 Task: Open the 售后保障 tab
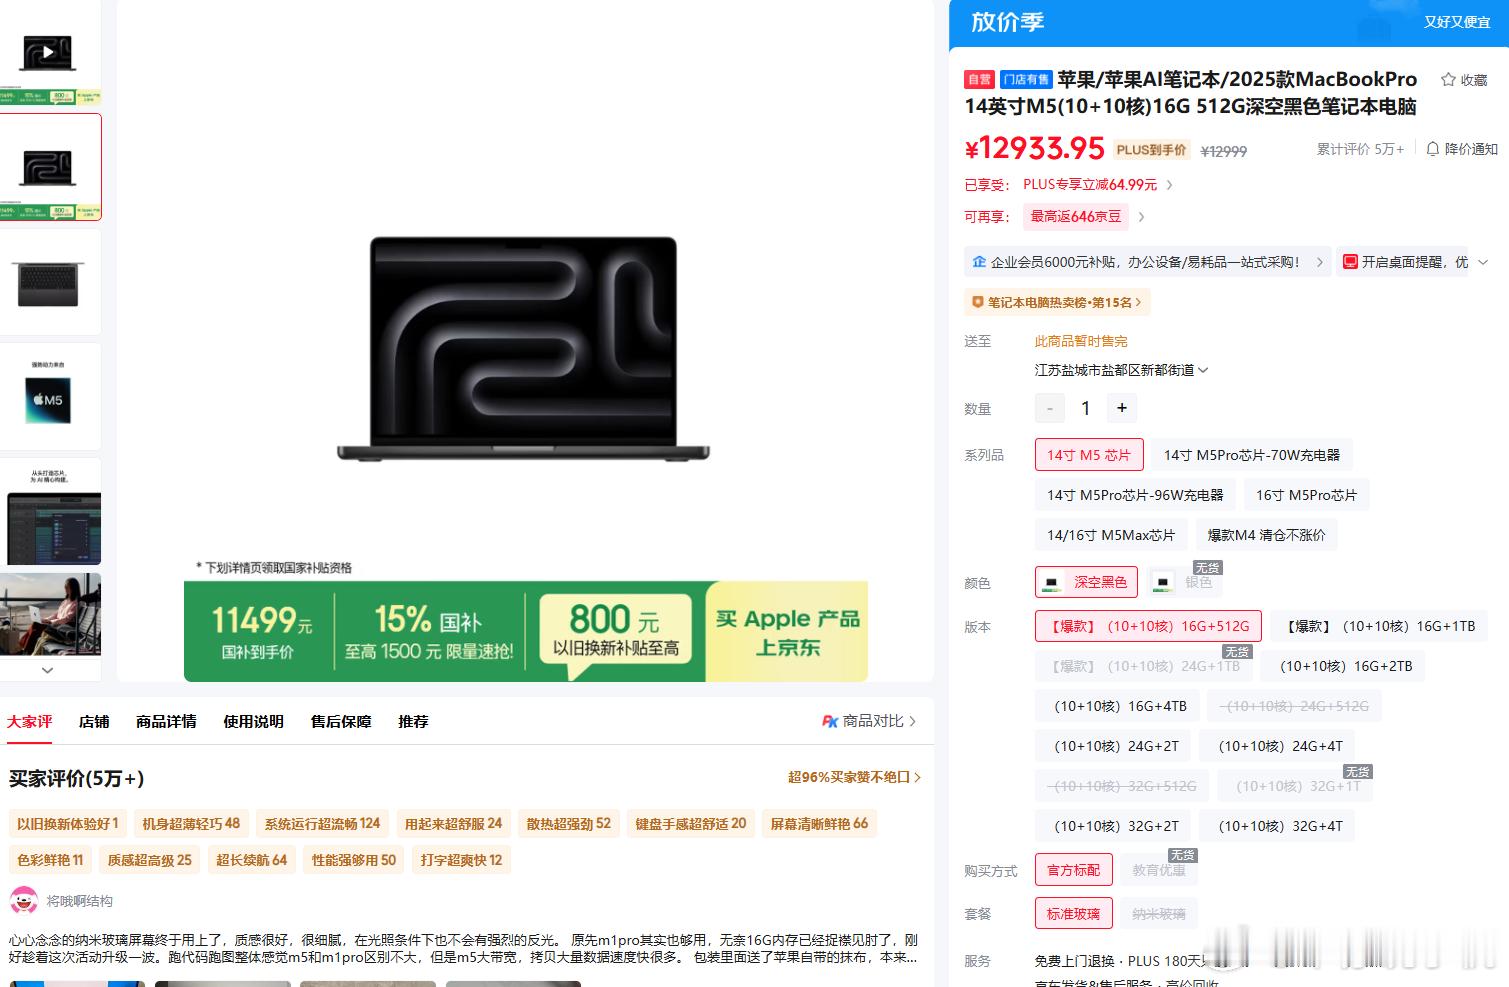[x=341, y=721]
